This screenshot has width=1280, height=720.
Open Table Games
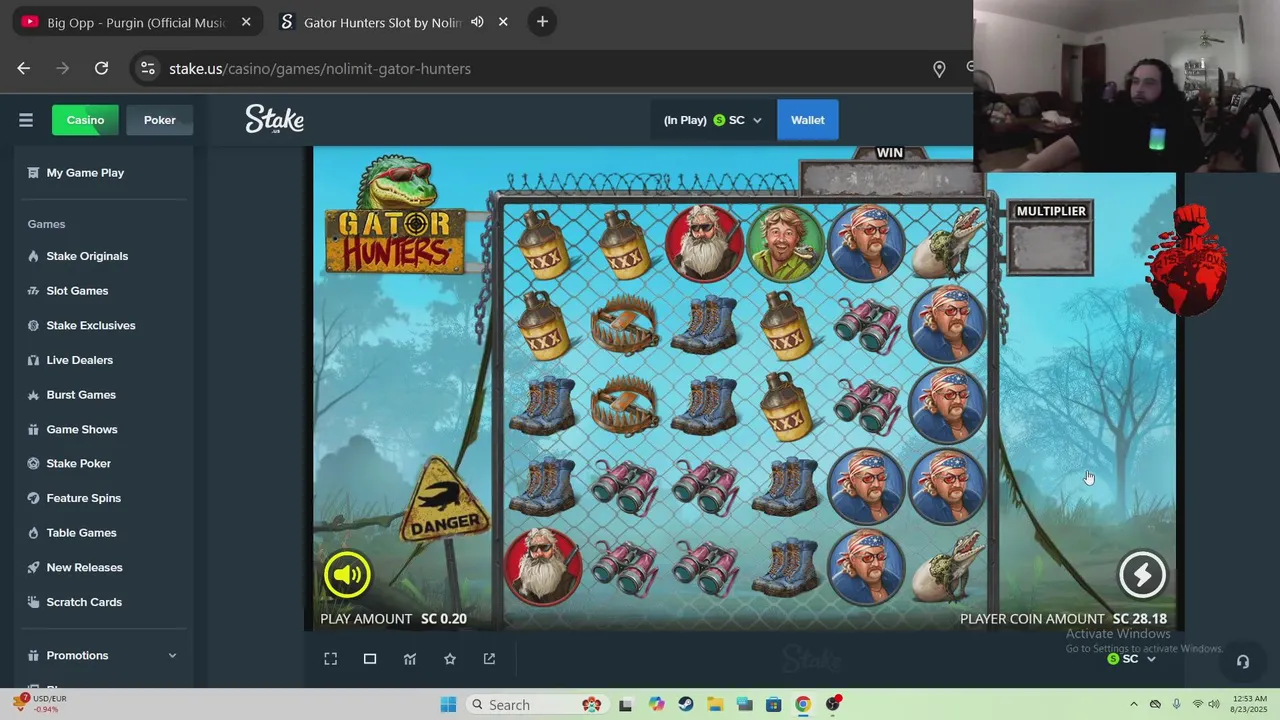pyautogui.click(x=81, y=533)
